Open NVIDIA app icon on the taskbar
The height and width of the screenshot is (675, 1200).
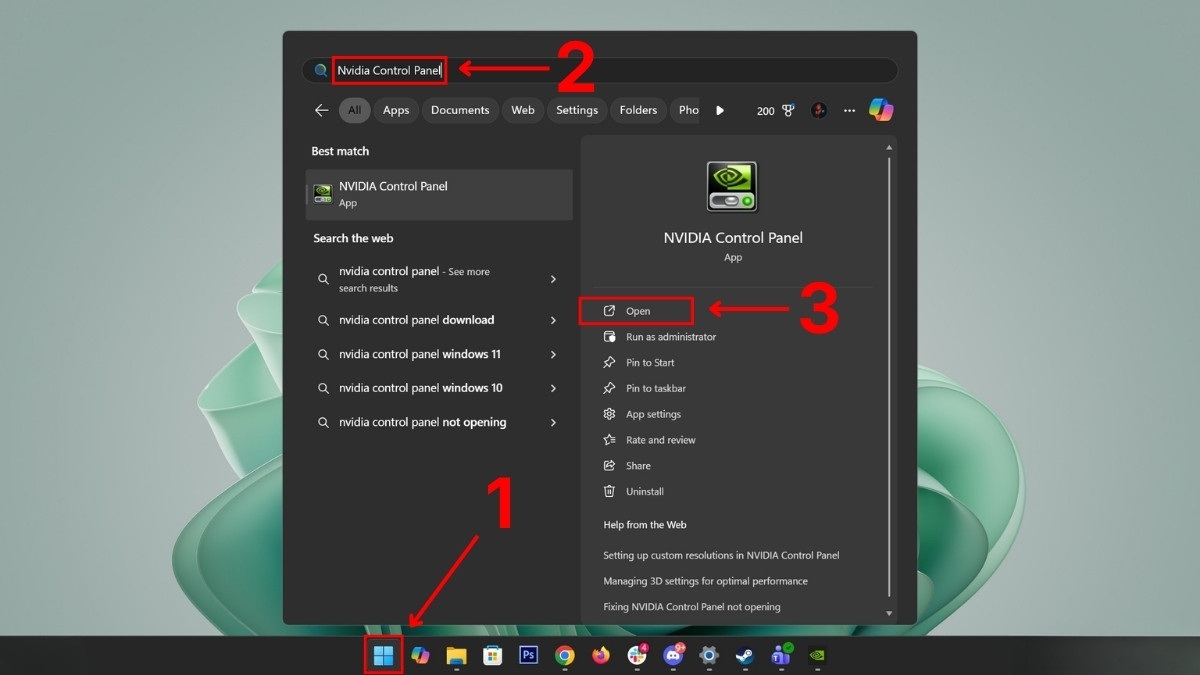(817, 656)
